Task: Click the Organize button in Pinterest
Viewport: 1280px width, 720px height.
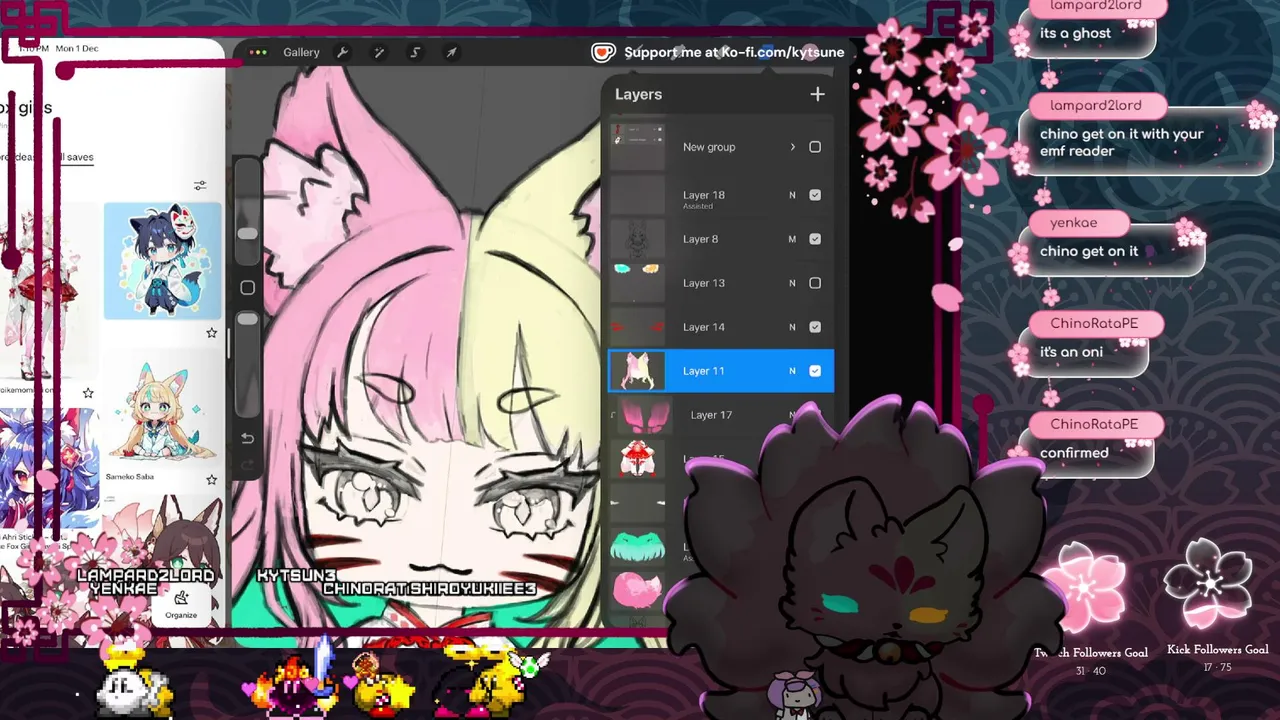Action: (181, 604)
